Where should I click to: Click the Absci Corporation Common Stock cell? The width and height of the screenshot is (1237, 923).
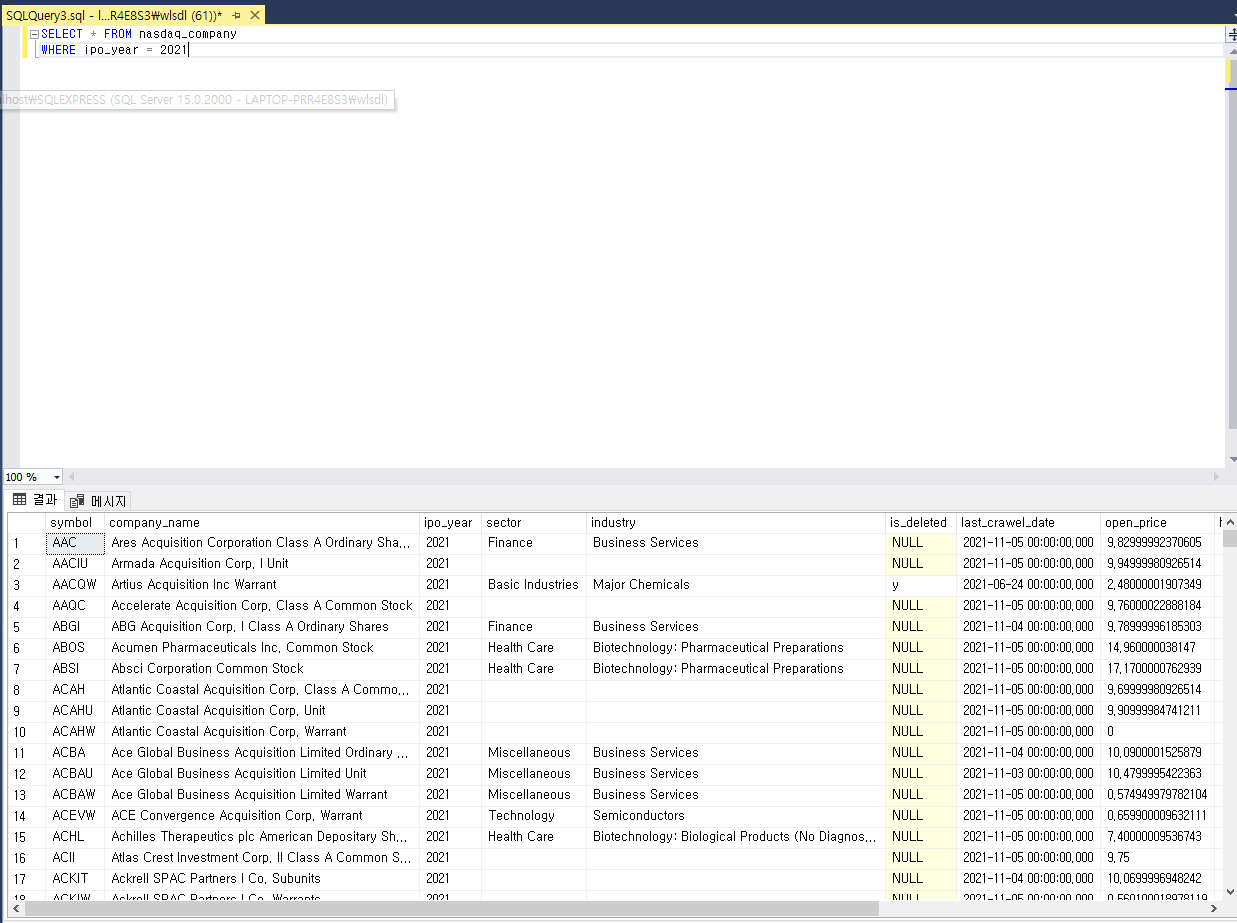(x=262, y=669)
